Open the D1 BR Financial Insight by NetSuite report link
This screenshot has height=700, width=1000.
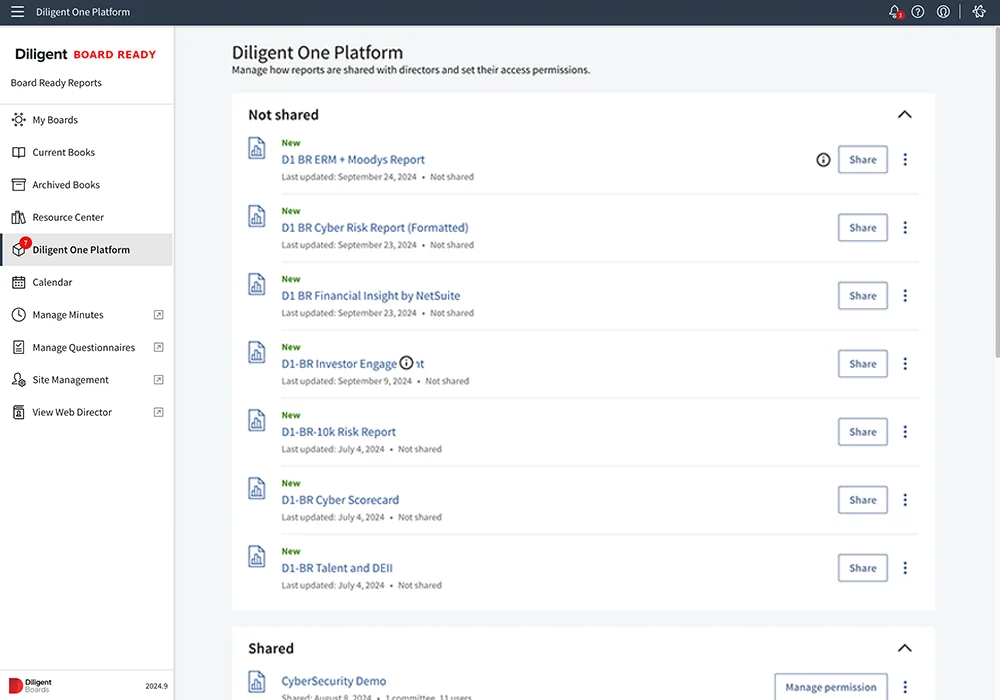point(371,295)
